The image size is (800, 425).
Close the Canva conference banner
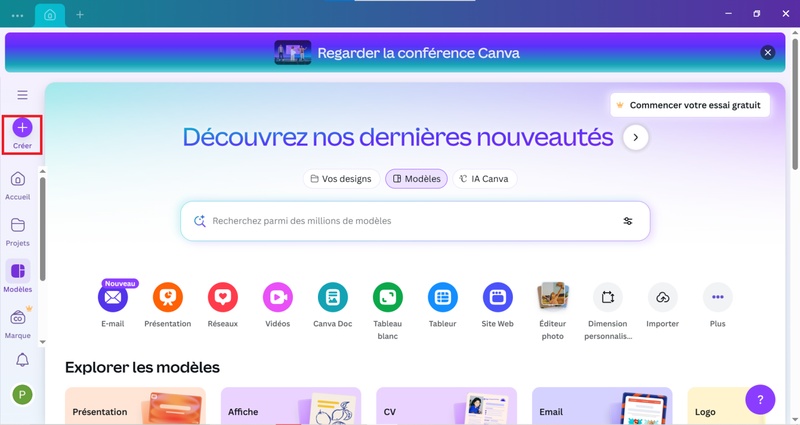coord(767,53)
